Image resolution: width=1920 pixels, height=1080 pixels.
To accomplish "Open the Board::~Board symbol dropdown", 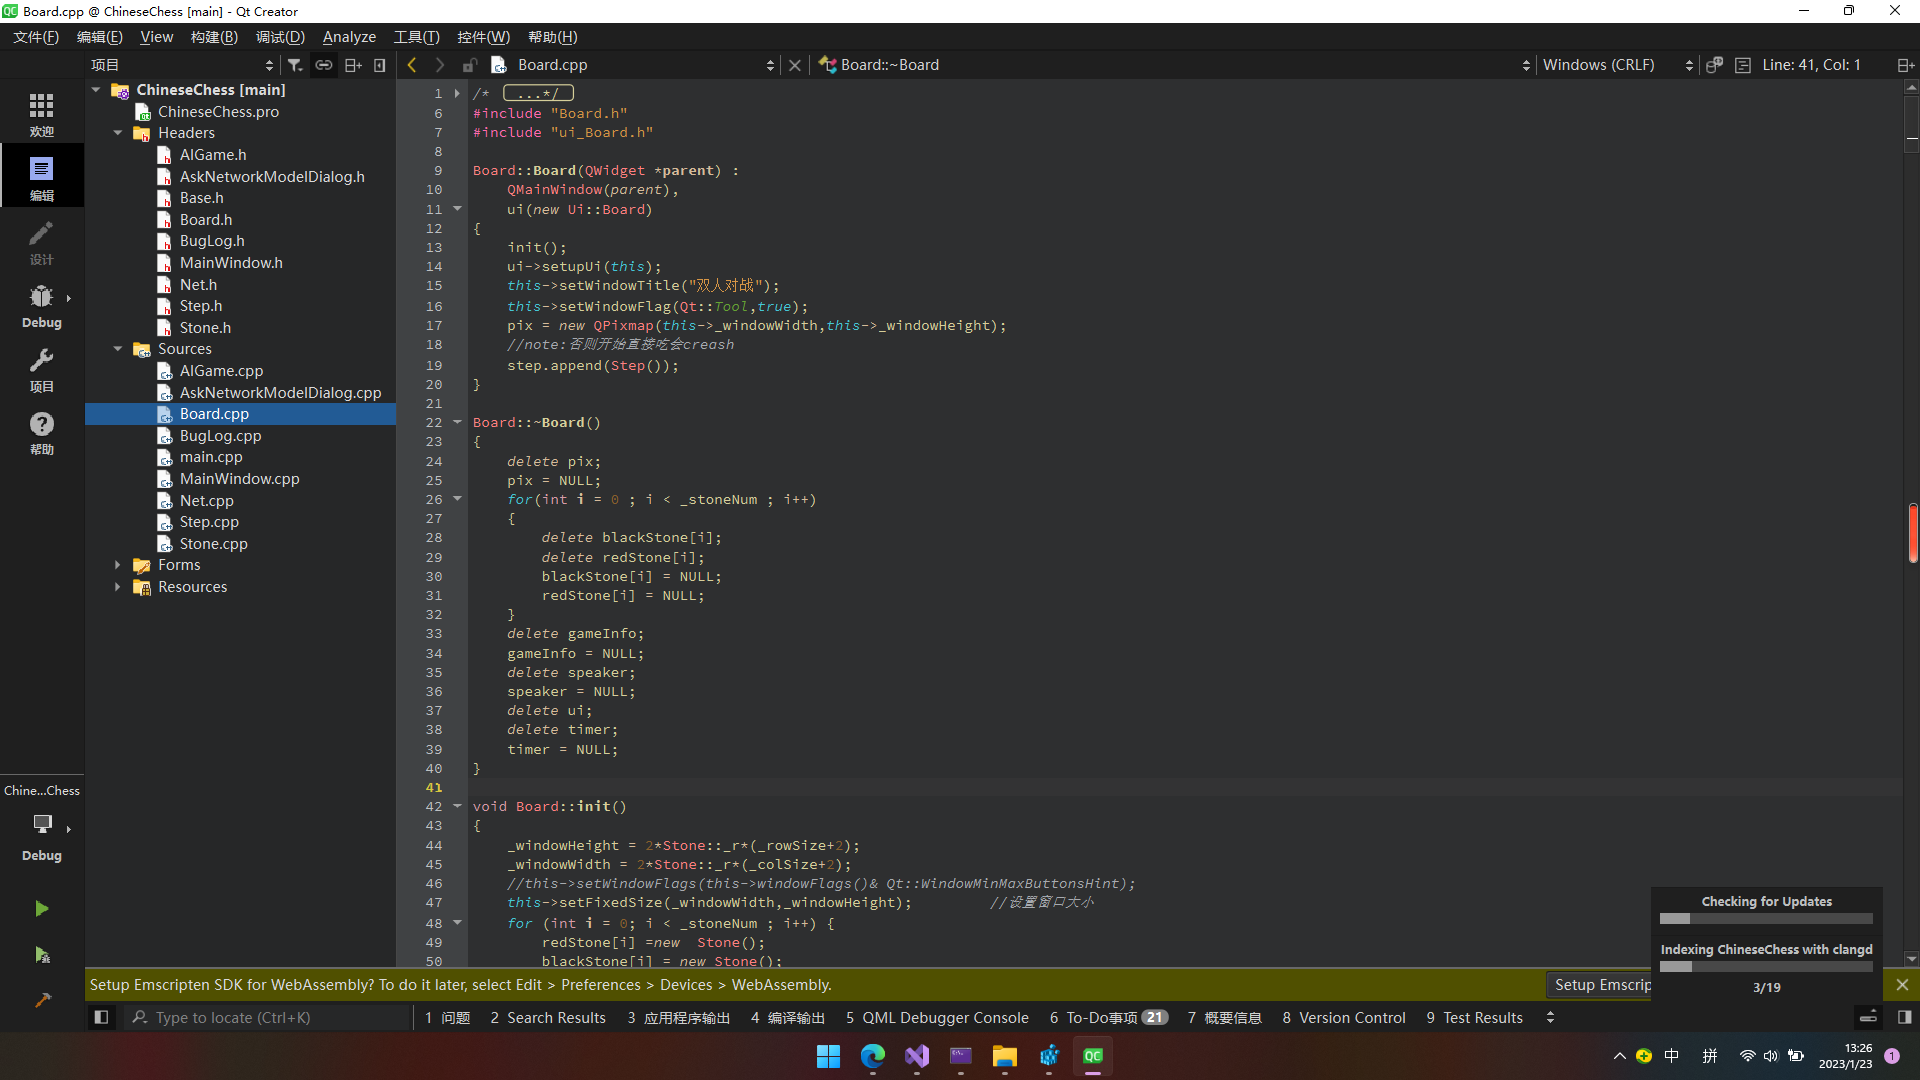I will coord(1175,64).
